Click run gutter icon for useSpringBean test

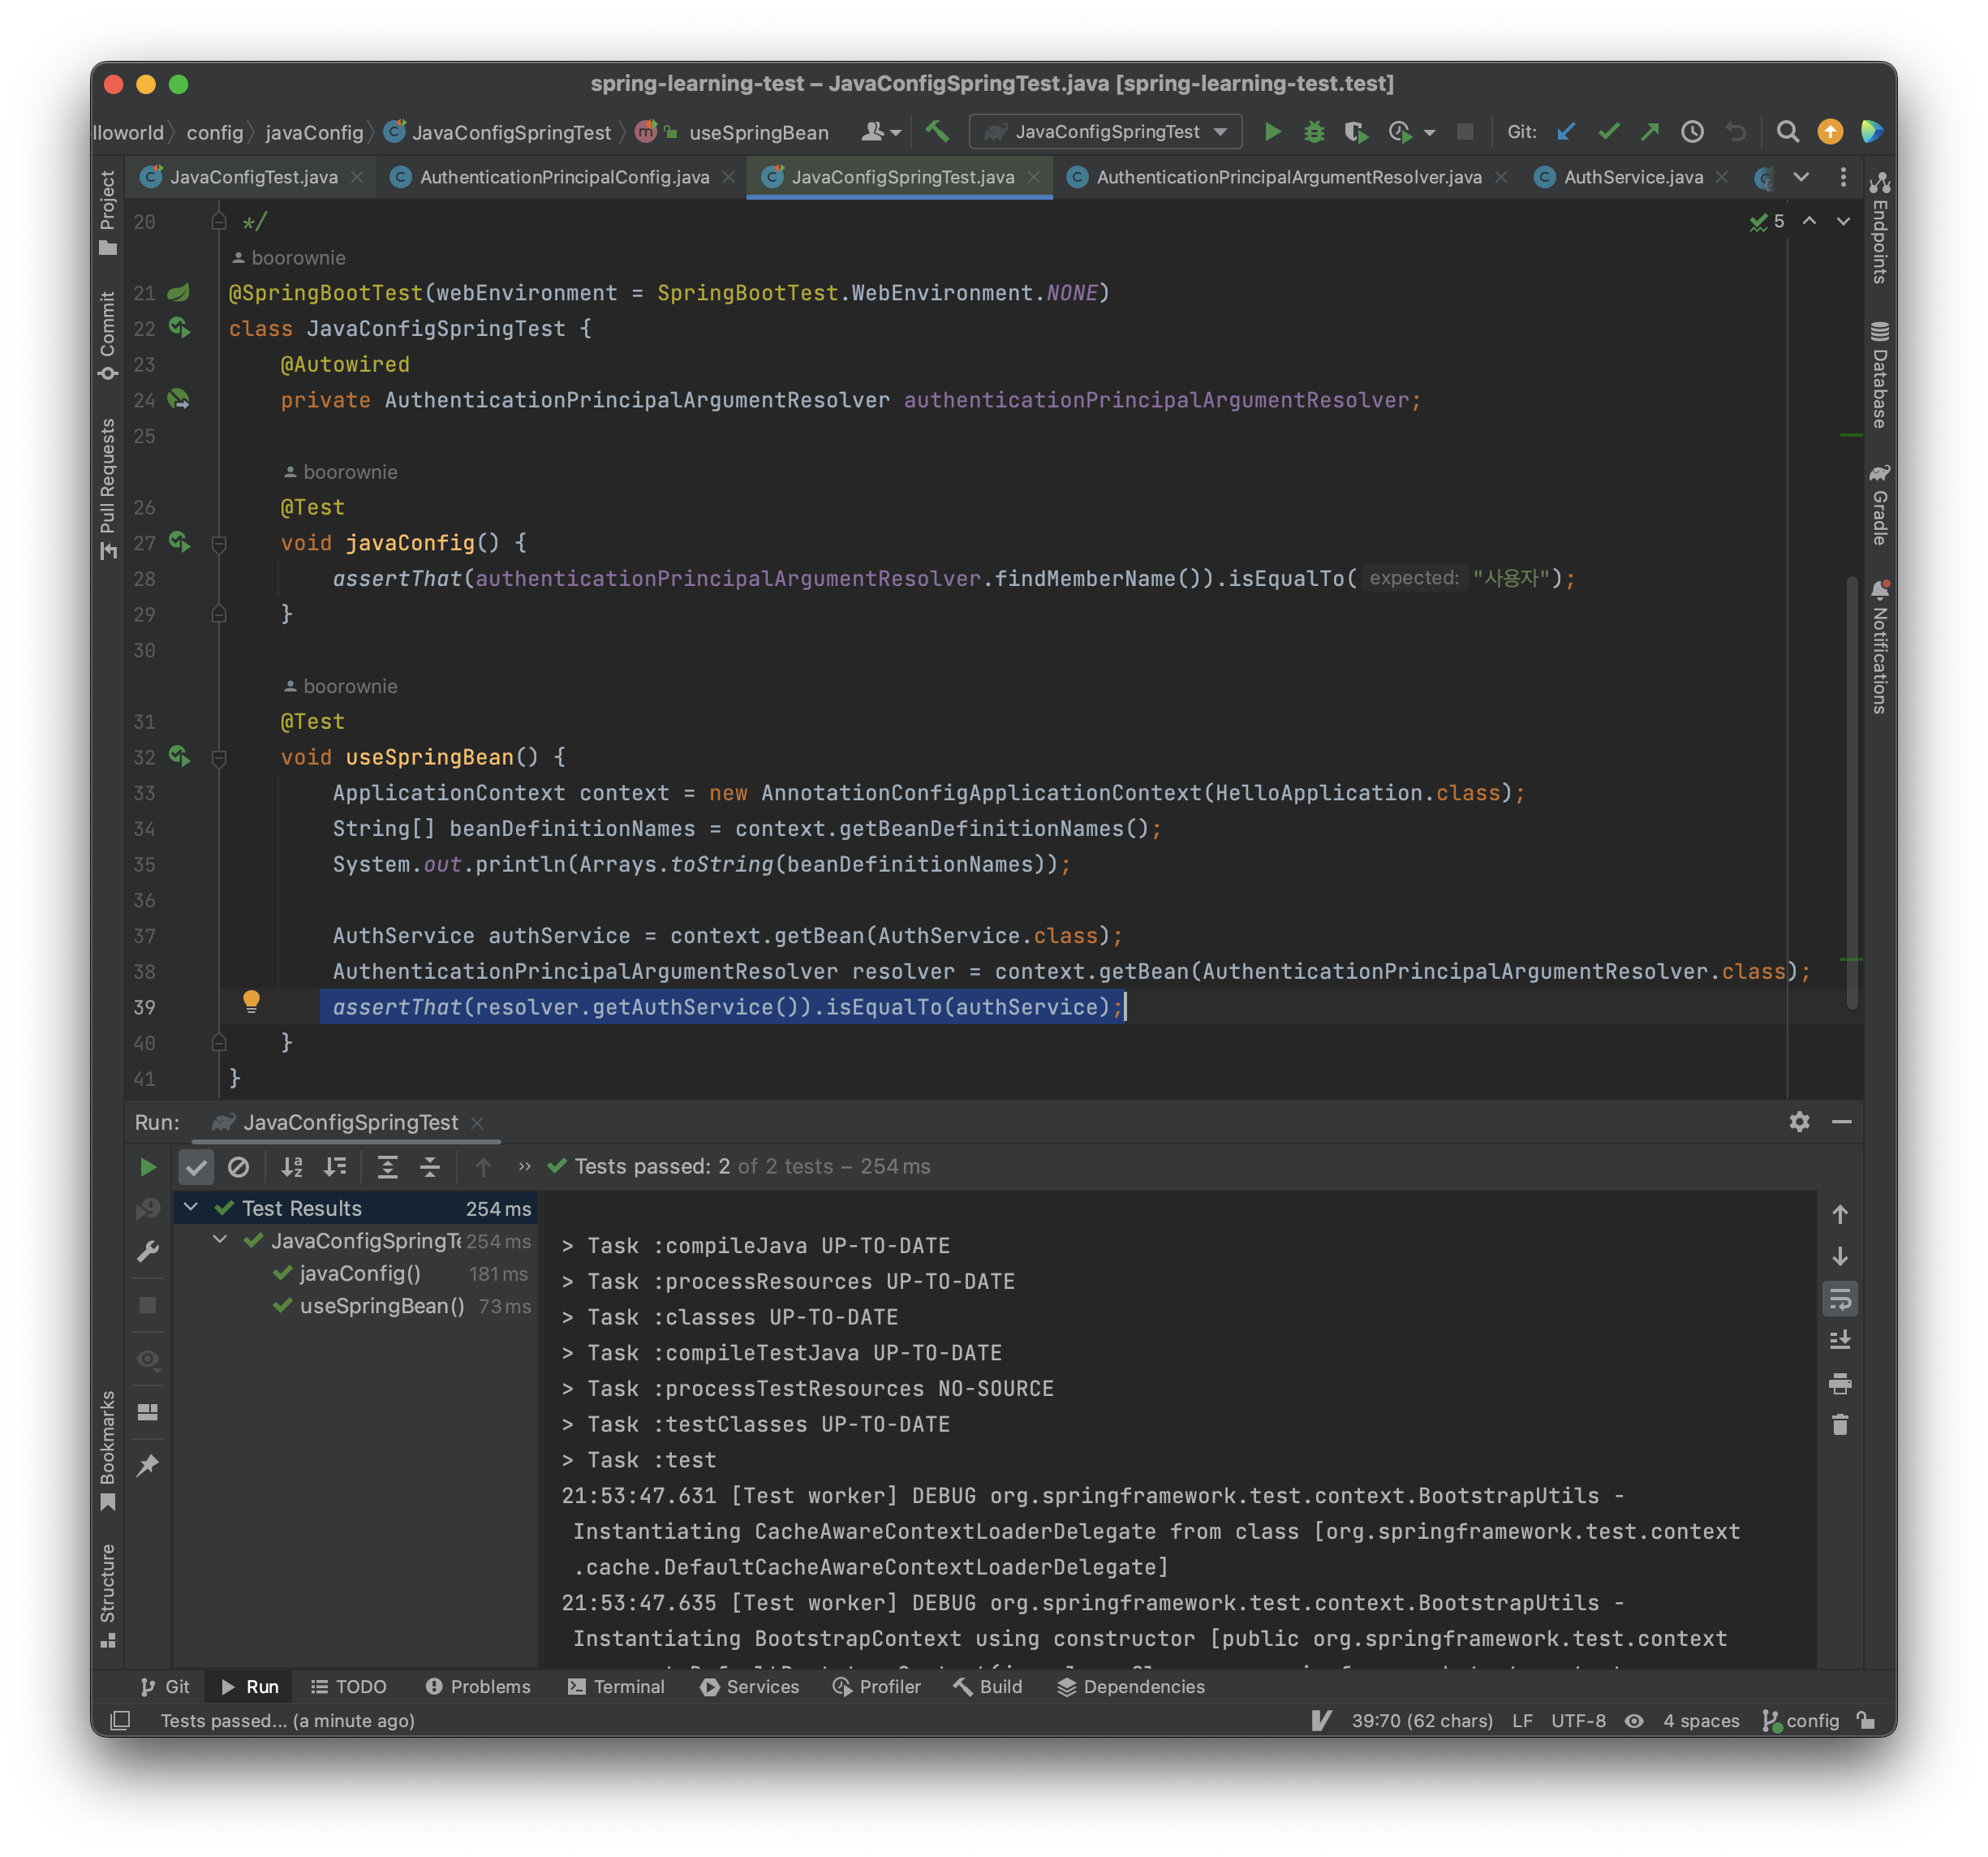(x=179, y=756)
